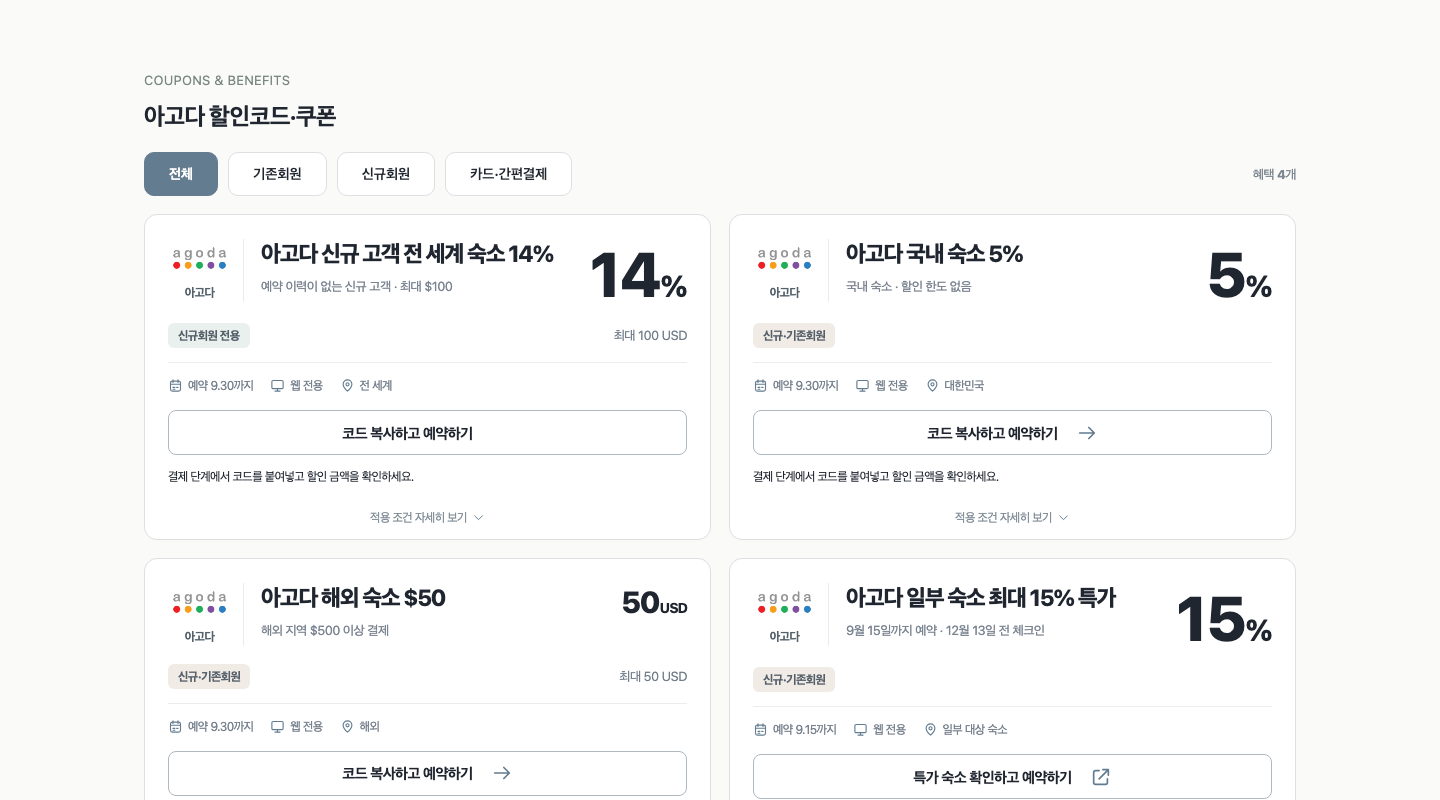Click external link icon on 특가 숙소 button

pyautogui.click(x=1101, y=777)
